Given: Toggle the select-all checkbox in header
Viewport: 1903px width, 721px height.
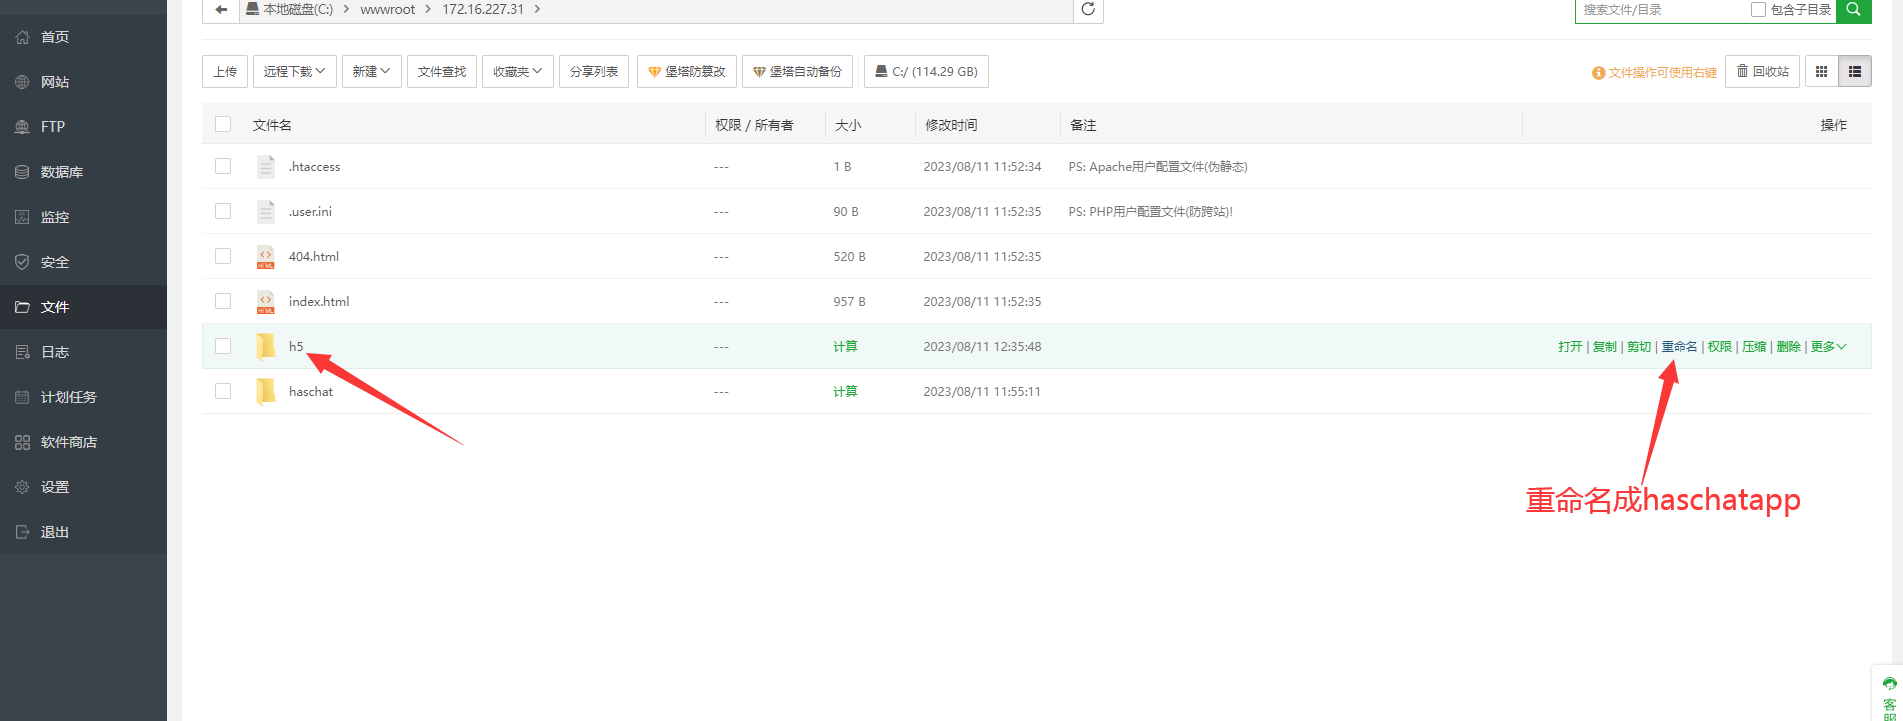Looking at the screenshot, I should click(x=223, y=124).
